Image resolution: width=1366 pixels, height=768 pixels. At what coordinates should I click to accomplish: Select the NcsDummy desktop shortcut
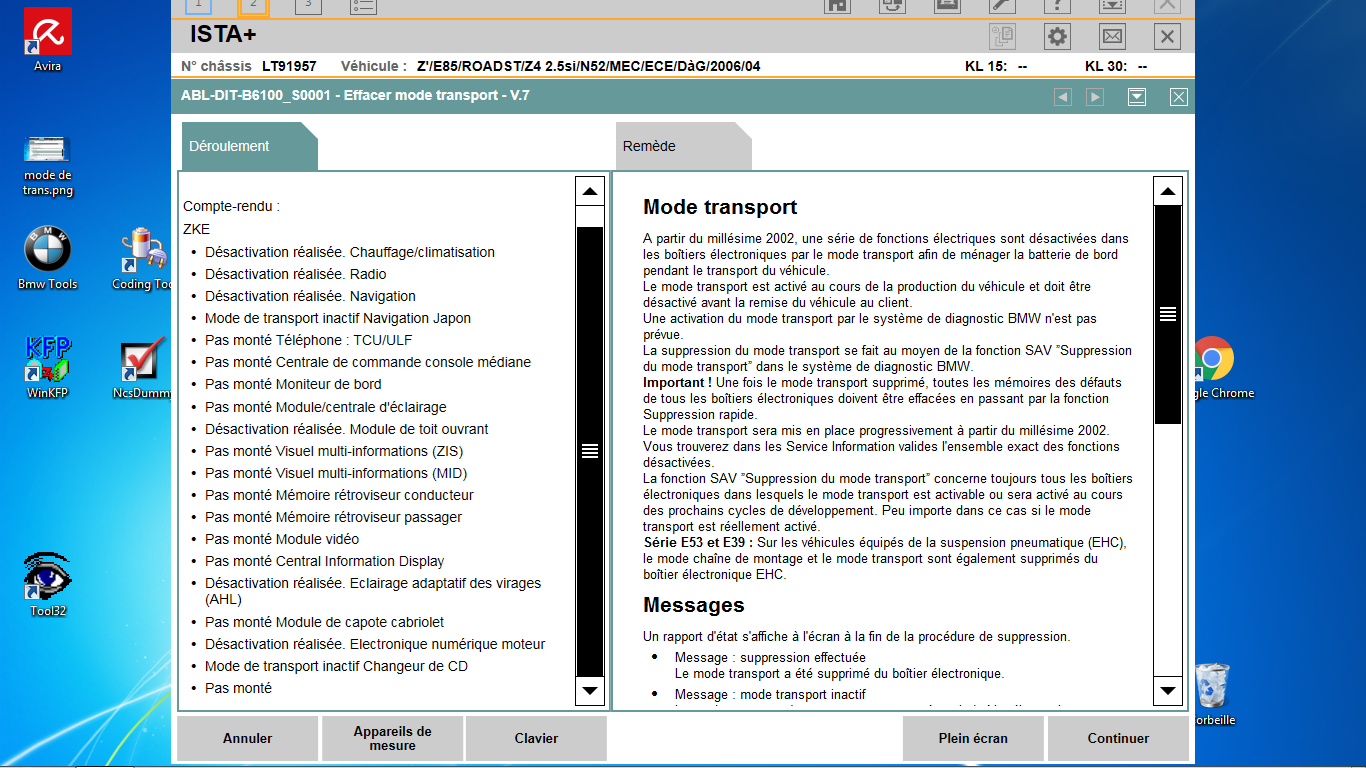144,368
